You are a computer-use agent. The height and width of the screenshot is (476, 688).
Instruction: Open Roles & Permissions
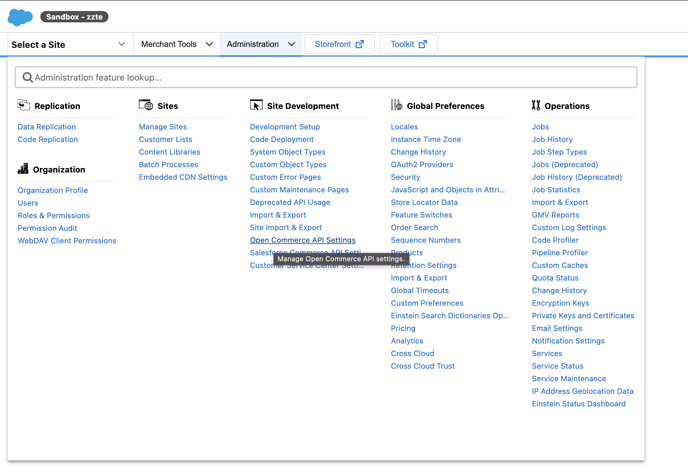(54, 216)
